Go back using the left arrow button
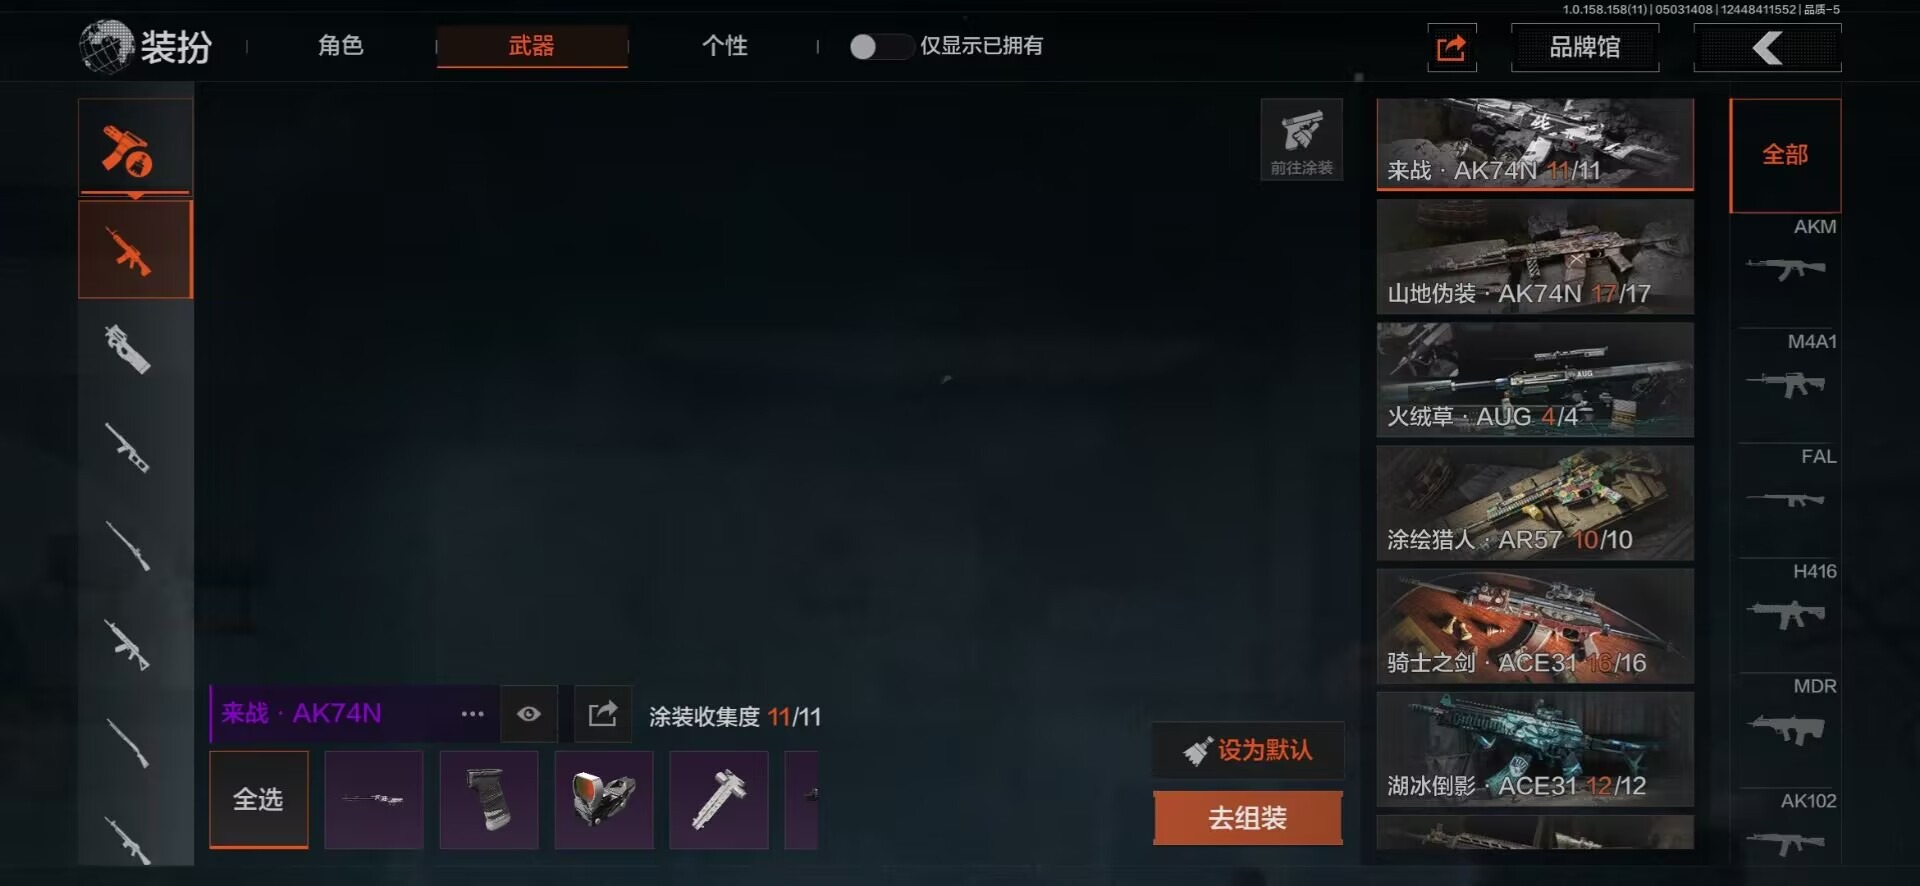 pos(1767,47)
